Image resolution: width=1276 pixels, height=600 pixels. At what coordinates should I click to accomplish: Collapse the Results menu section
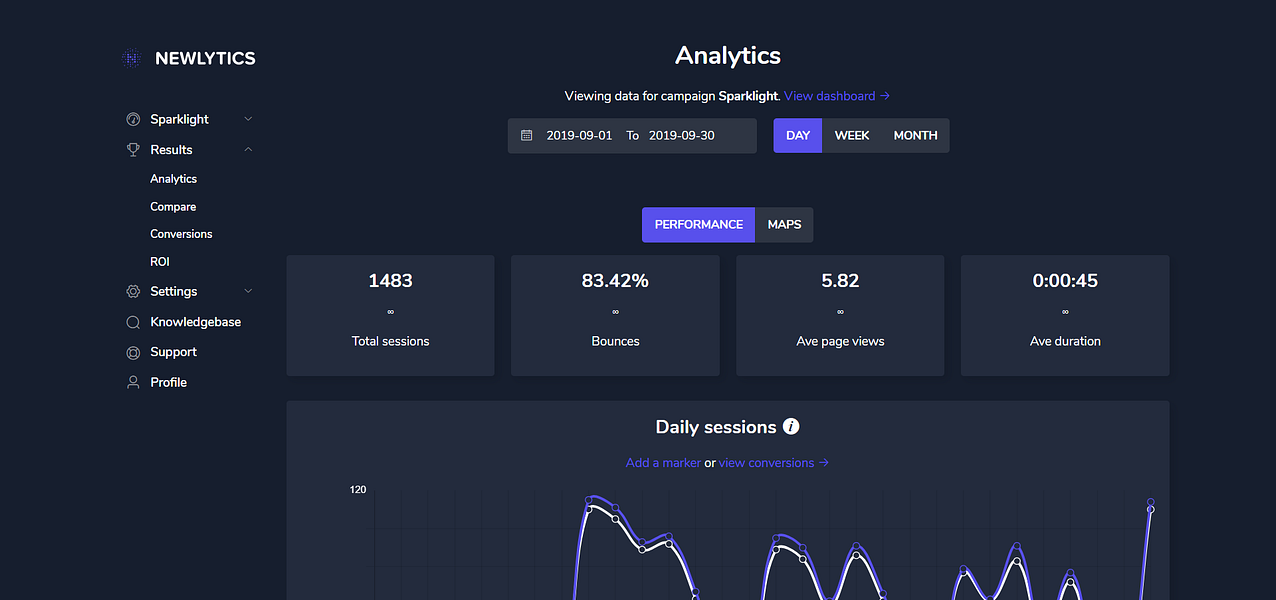pos(249,149)
